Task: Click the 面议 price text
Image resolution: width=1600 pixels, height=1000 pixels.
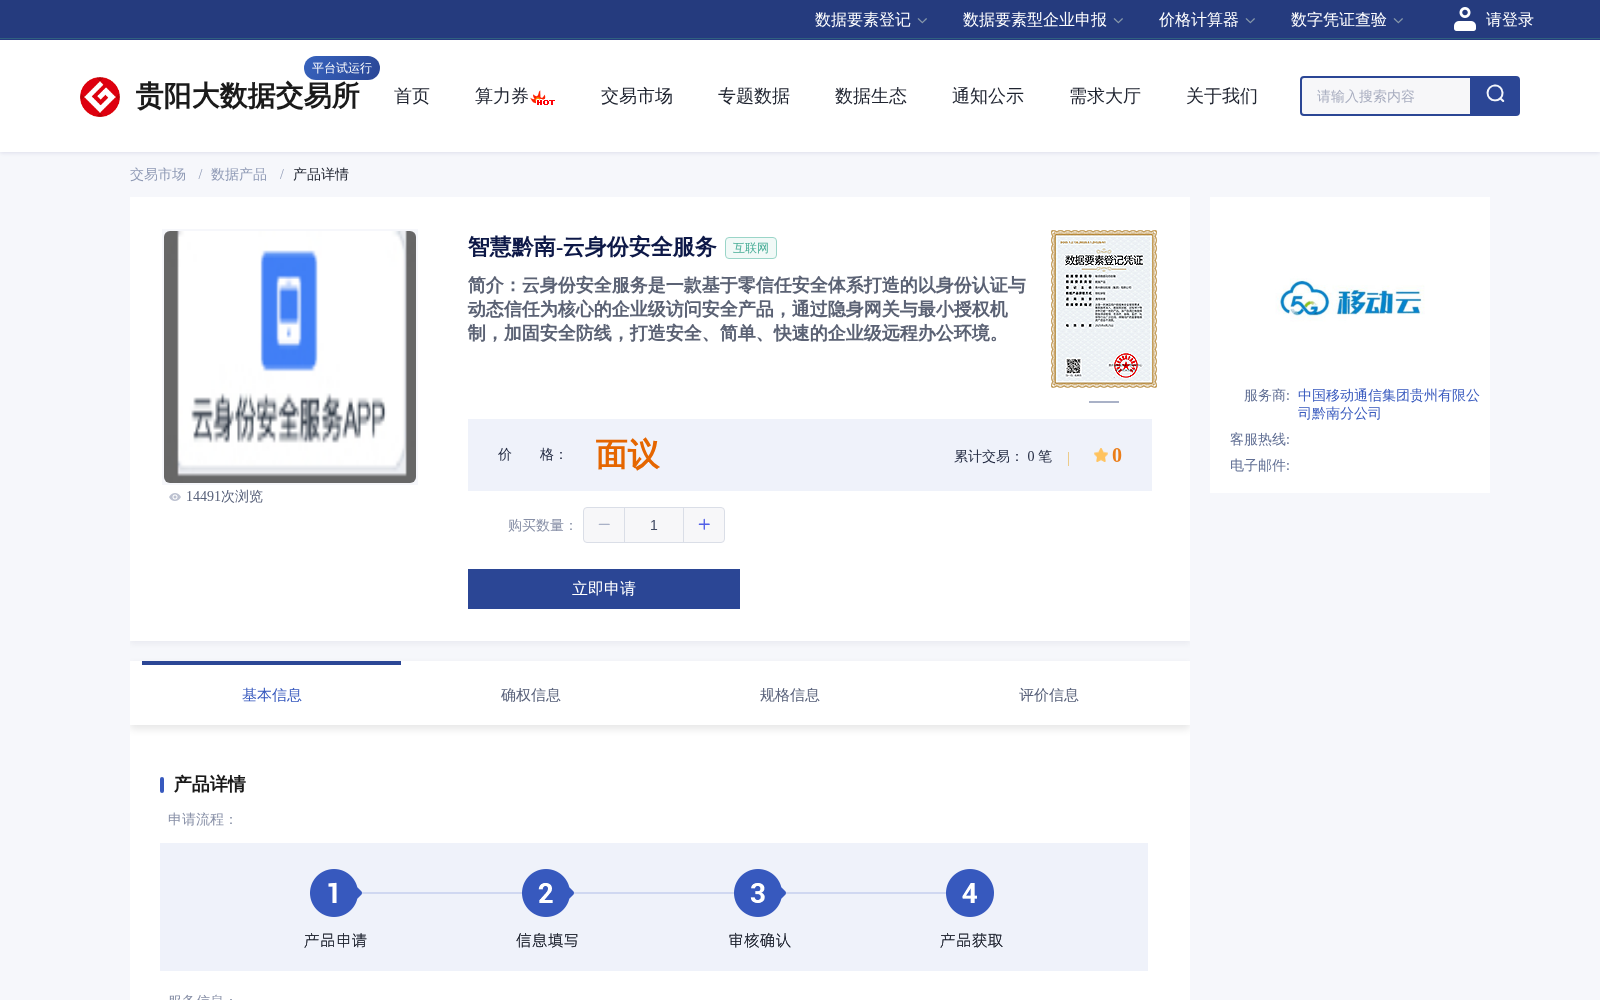Action: tap(628, 455)
